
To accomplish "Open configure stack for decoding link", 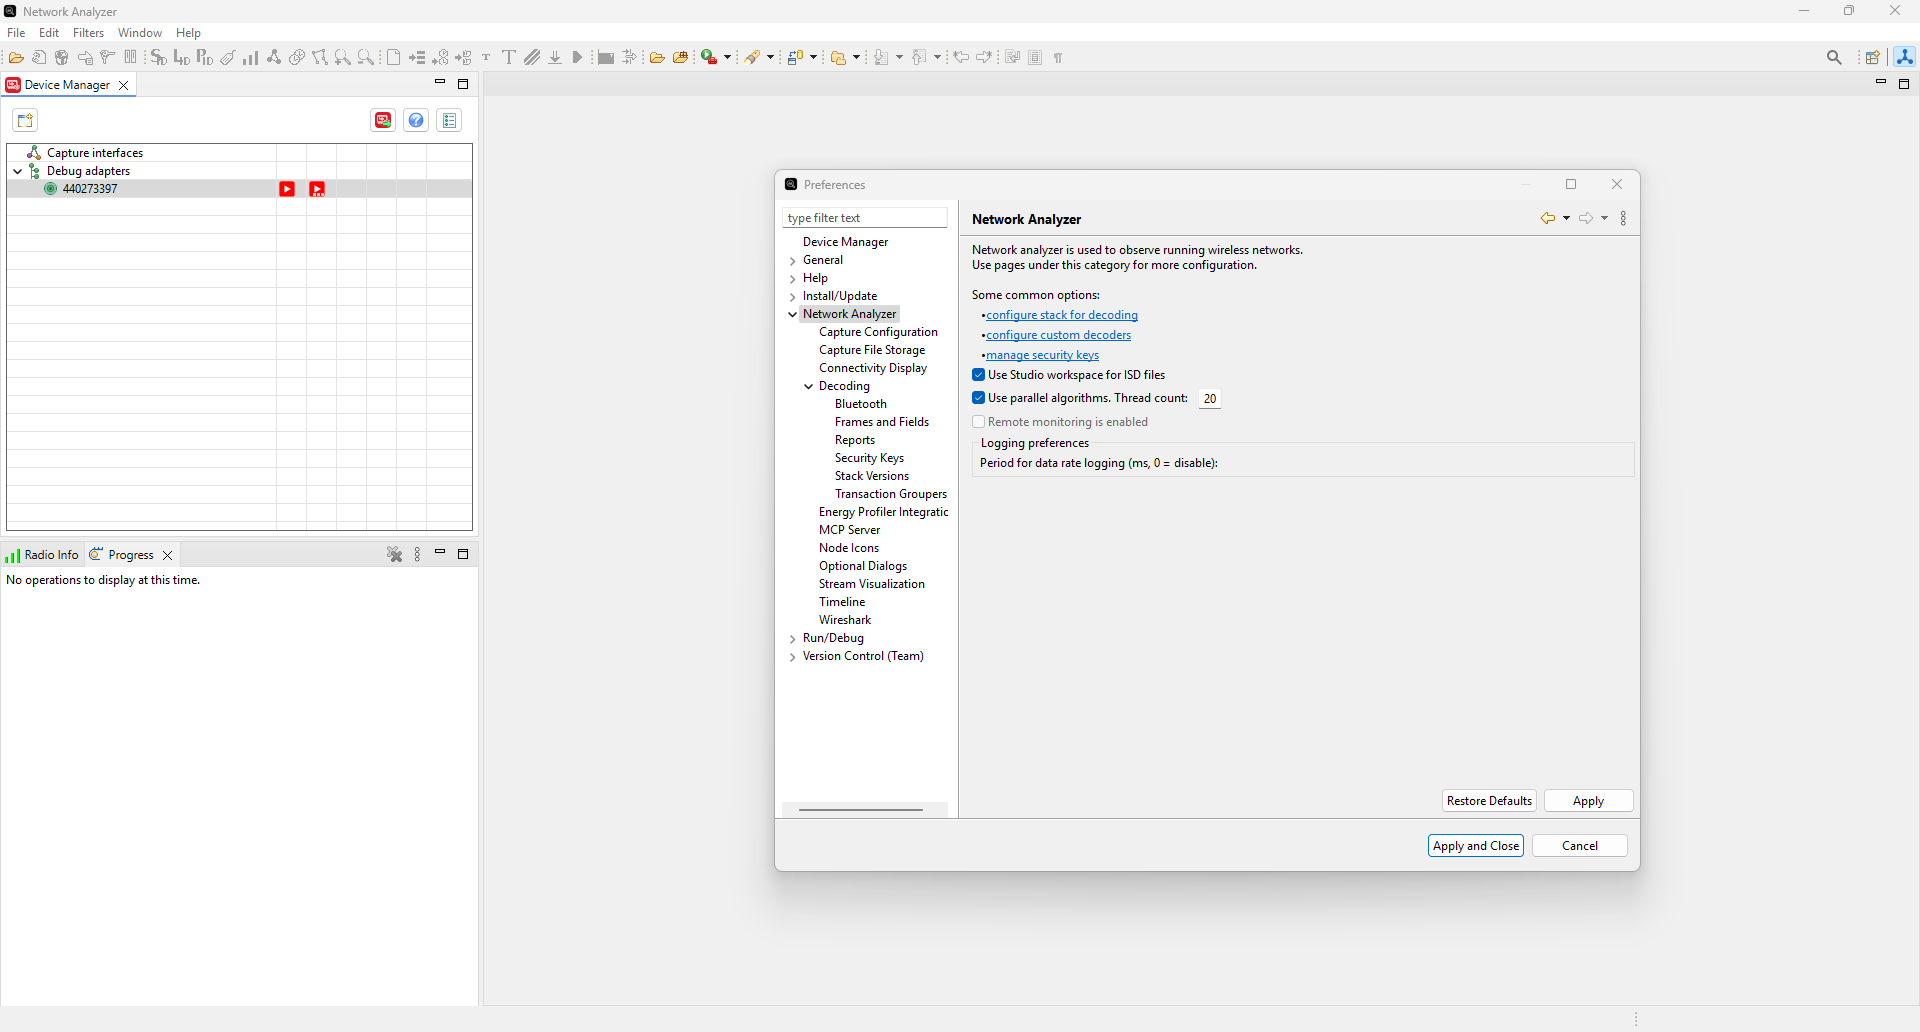I will point(1062,315).
